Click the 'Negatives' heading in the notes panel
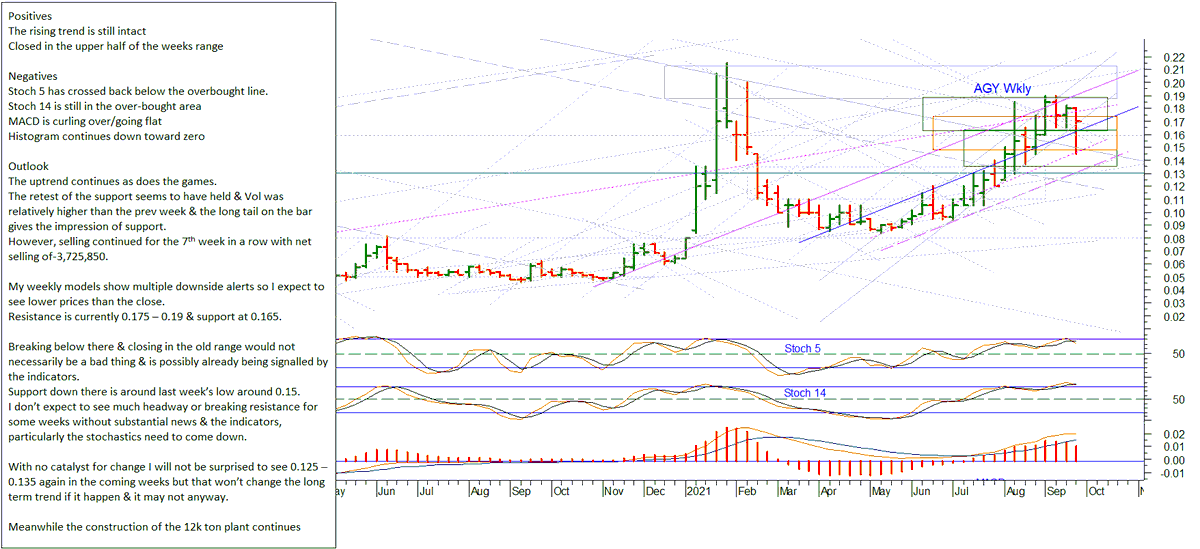Image resolution: width=1200 pixels, height=549 pixels. click(32, 76)
